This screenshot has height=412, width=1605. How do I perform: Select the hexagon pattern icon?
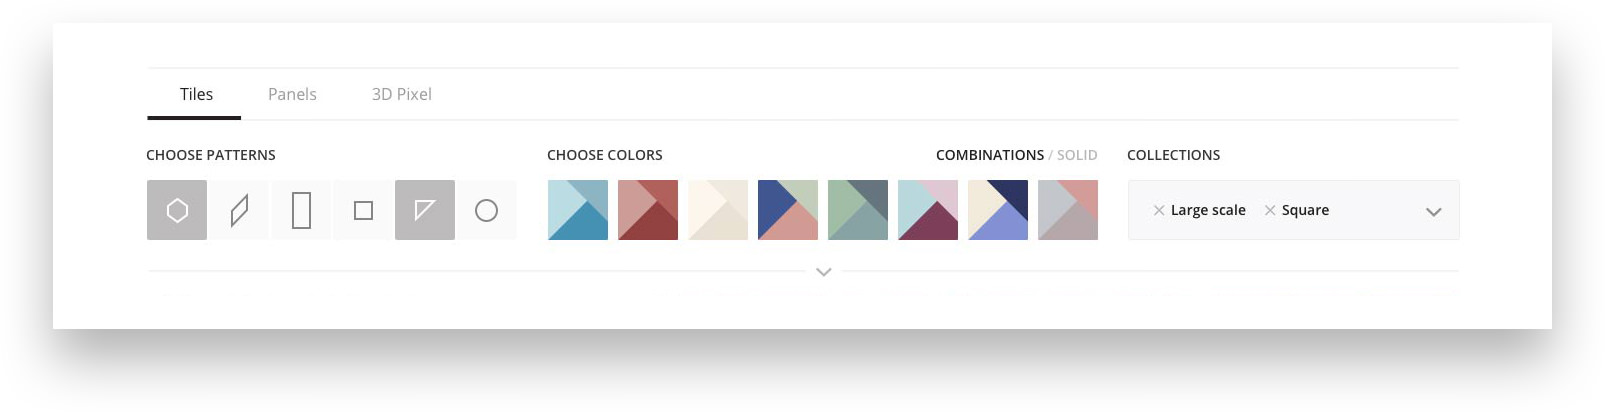click(177, 210)
